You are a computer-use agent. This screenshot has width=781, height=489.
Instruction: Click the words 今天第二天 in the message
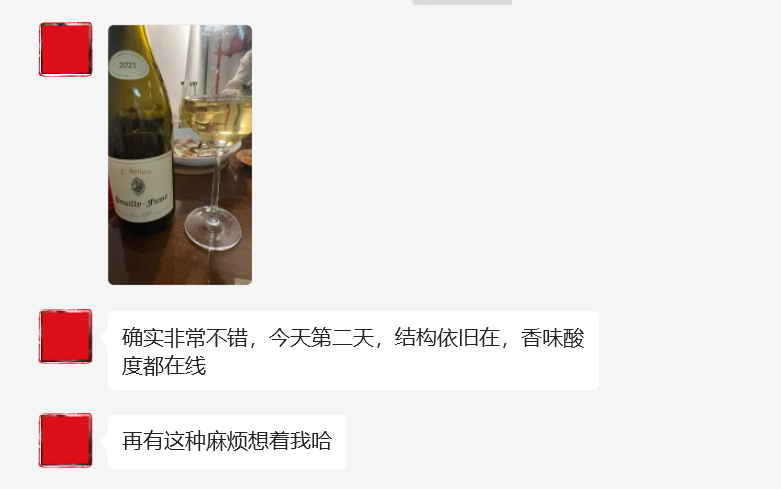tap(321, 338)
